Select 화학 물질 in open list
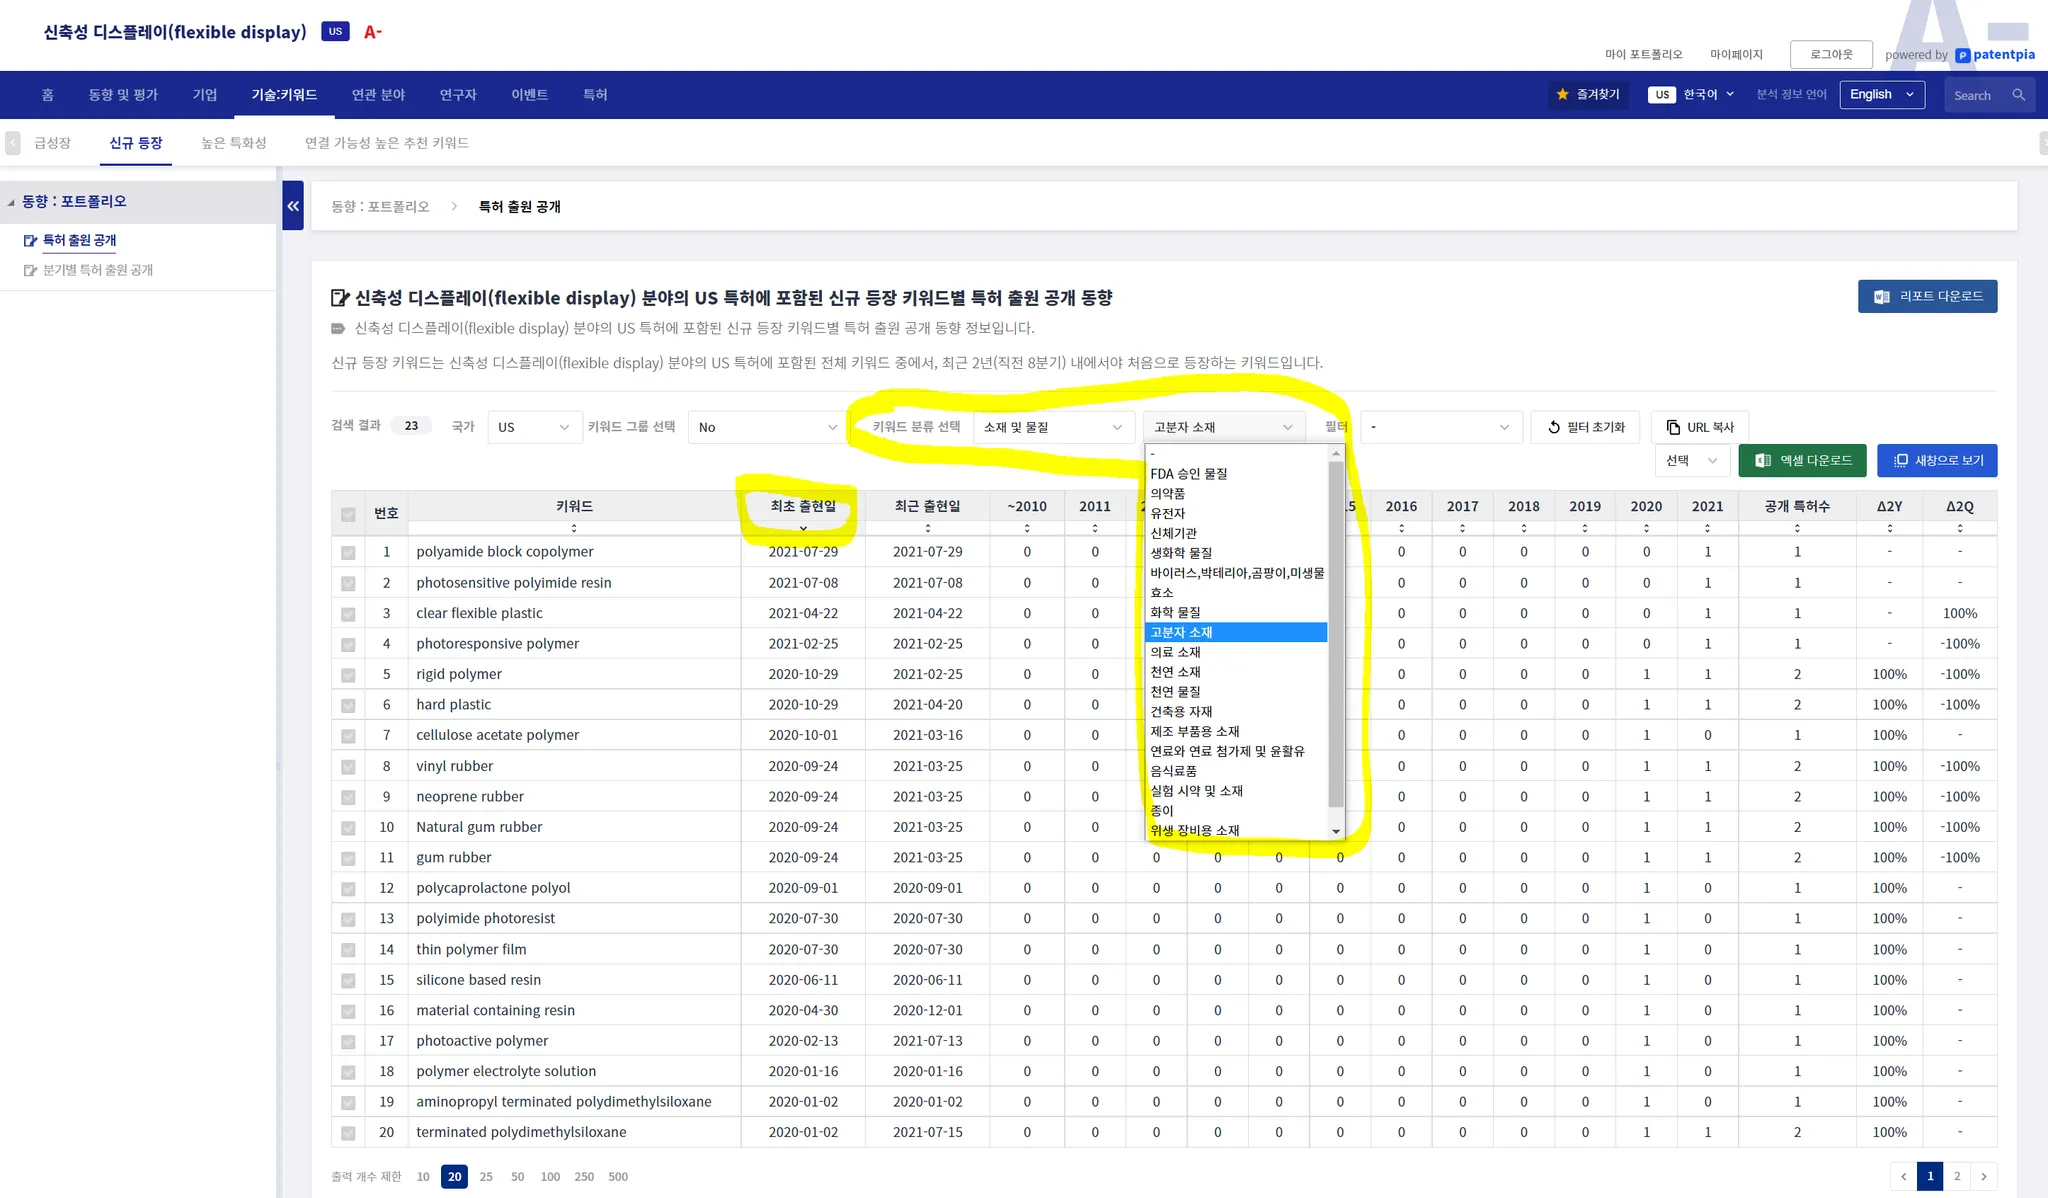Screen dimensions: 2048x1198 [x=1175, y=612]
